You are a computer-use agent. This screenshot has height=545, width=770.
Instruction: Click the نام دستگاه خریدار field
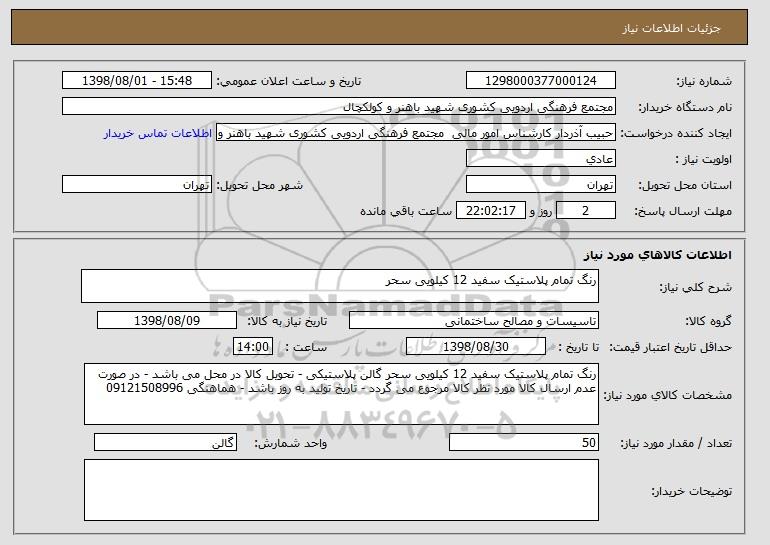click(339, 107)
